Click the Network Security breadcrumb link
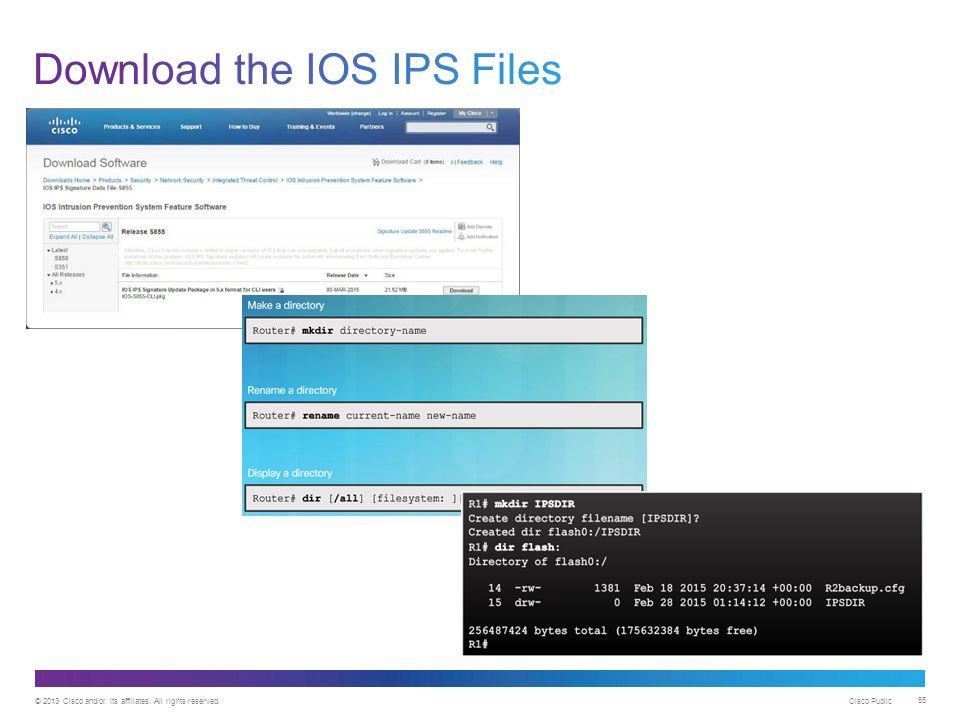Image resolution: width=960 pixels, height=720 pixels. point(182,181)
